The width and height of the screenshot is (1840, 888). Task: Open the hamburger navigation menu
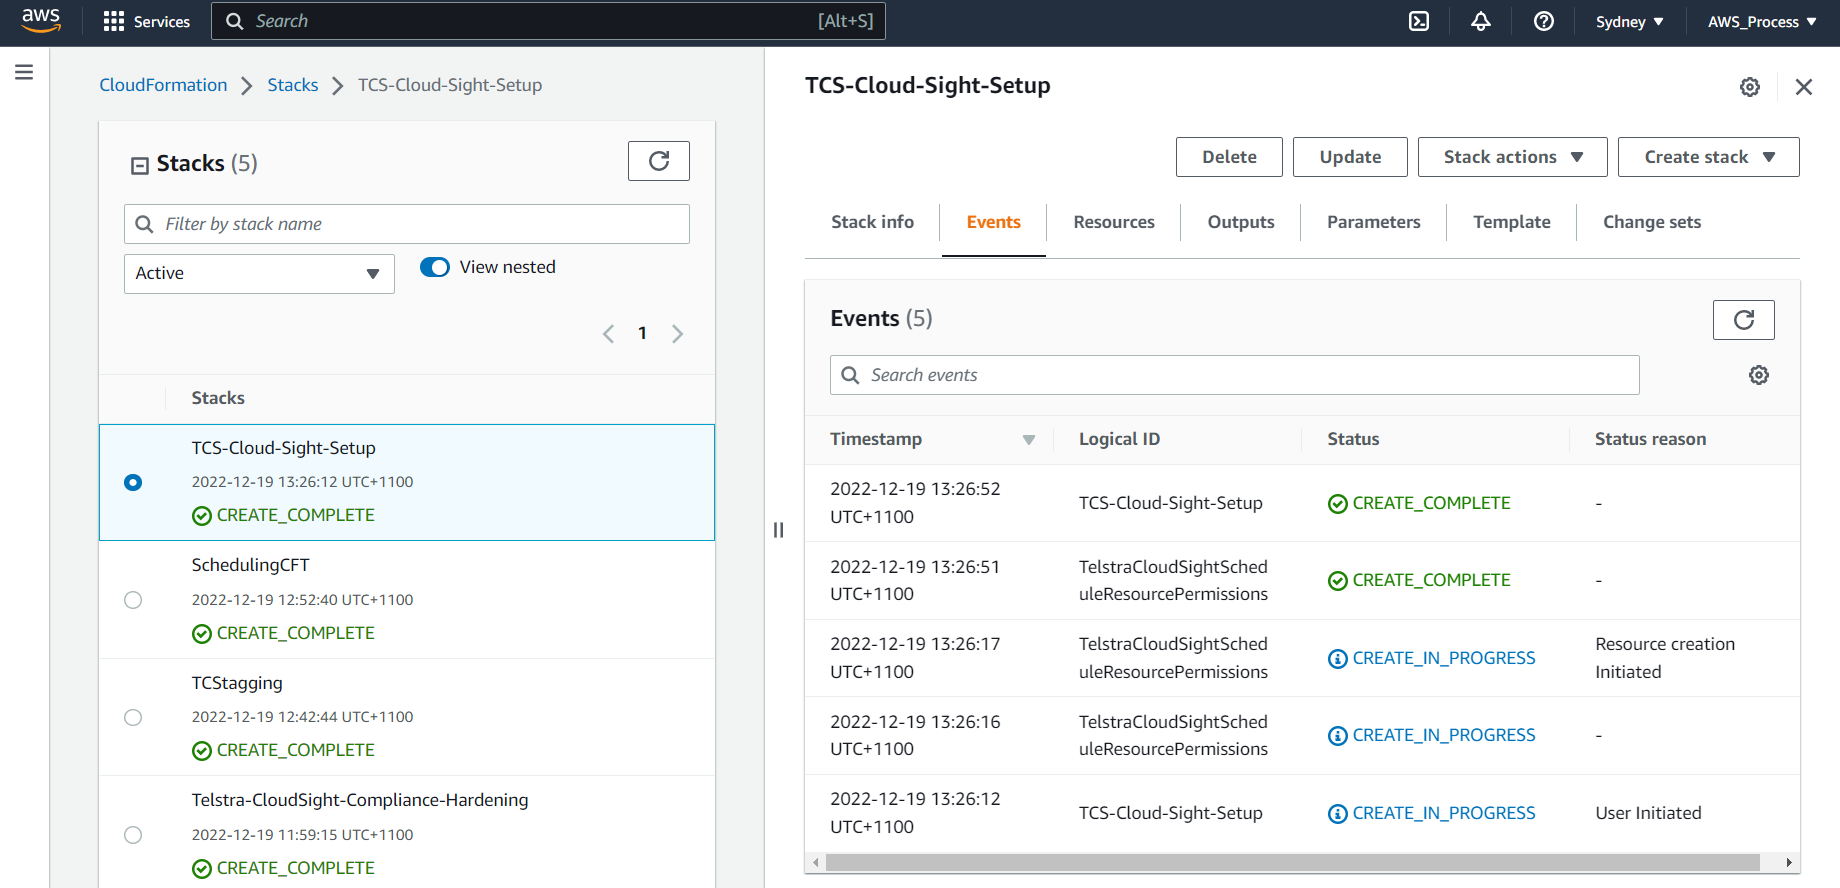pyautogui.click(x=24, y=72)
